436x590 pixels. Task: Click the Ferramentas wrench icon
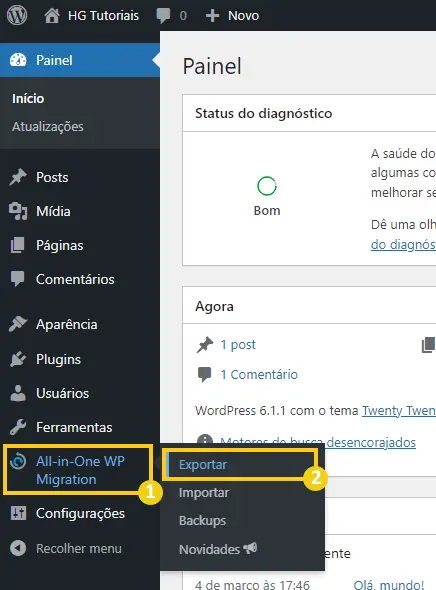tap(18, 427)
